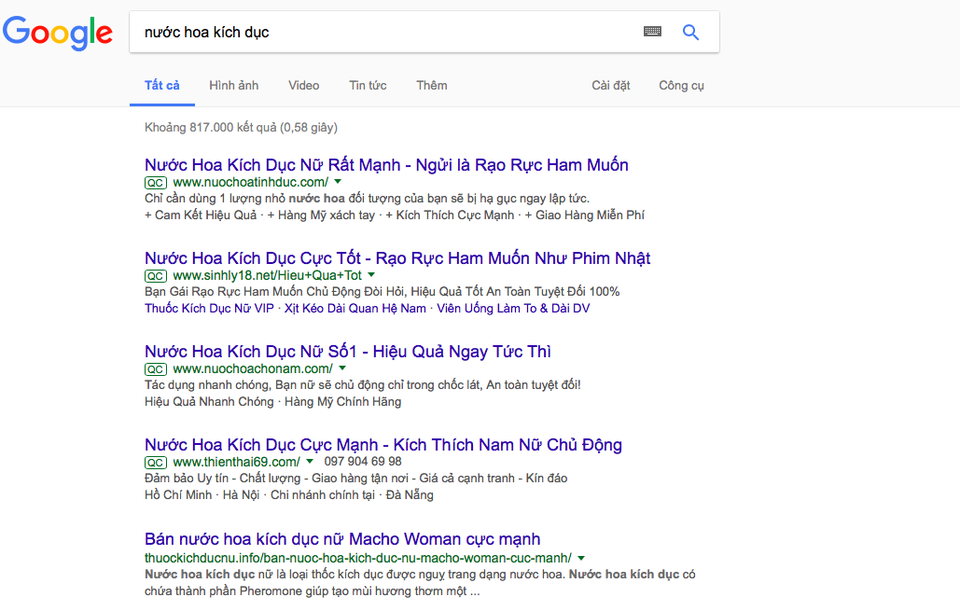Switch to the 'Video' tab

pyautogui.click(x=304, y=86)
